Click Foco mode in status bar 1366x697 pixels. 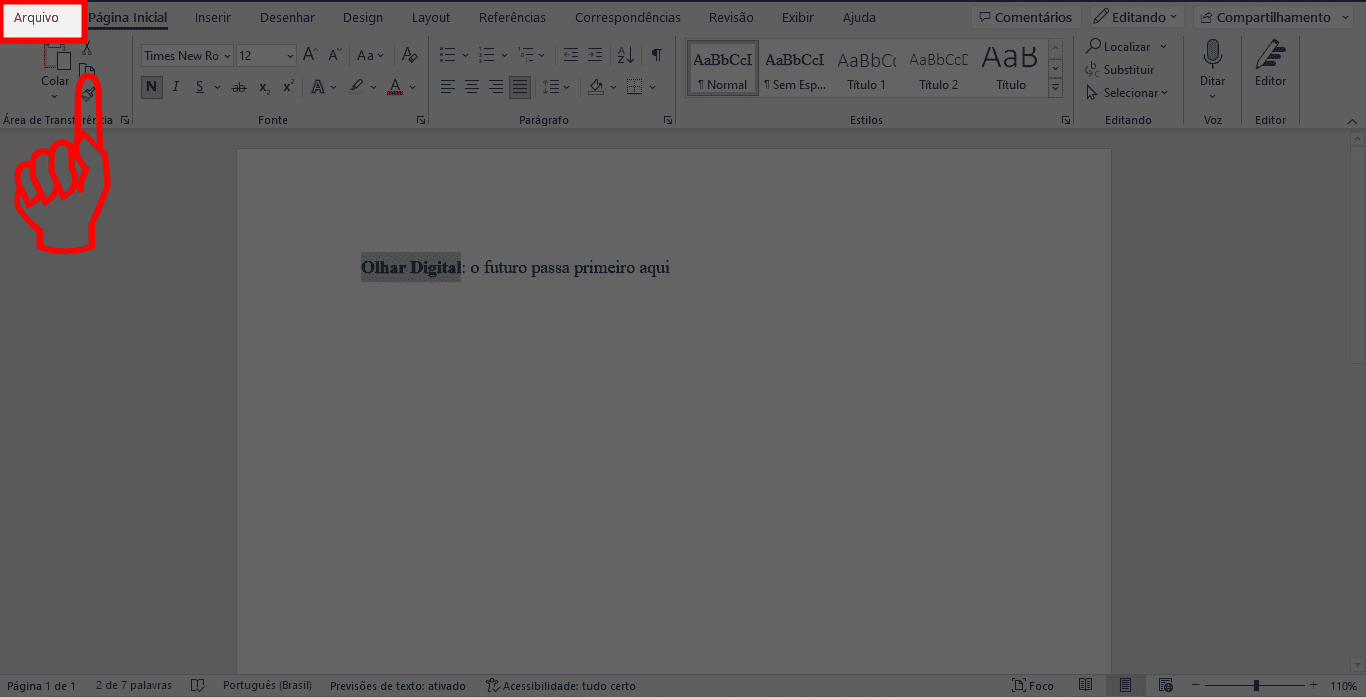(x=1033, y=686)
